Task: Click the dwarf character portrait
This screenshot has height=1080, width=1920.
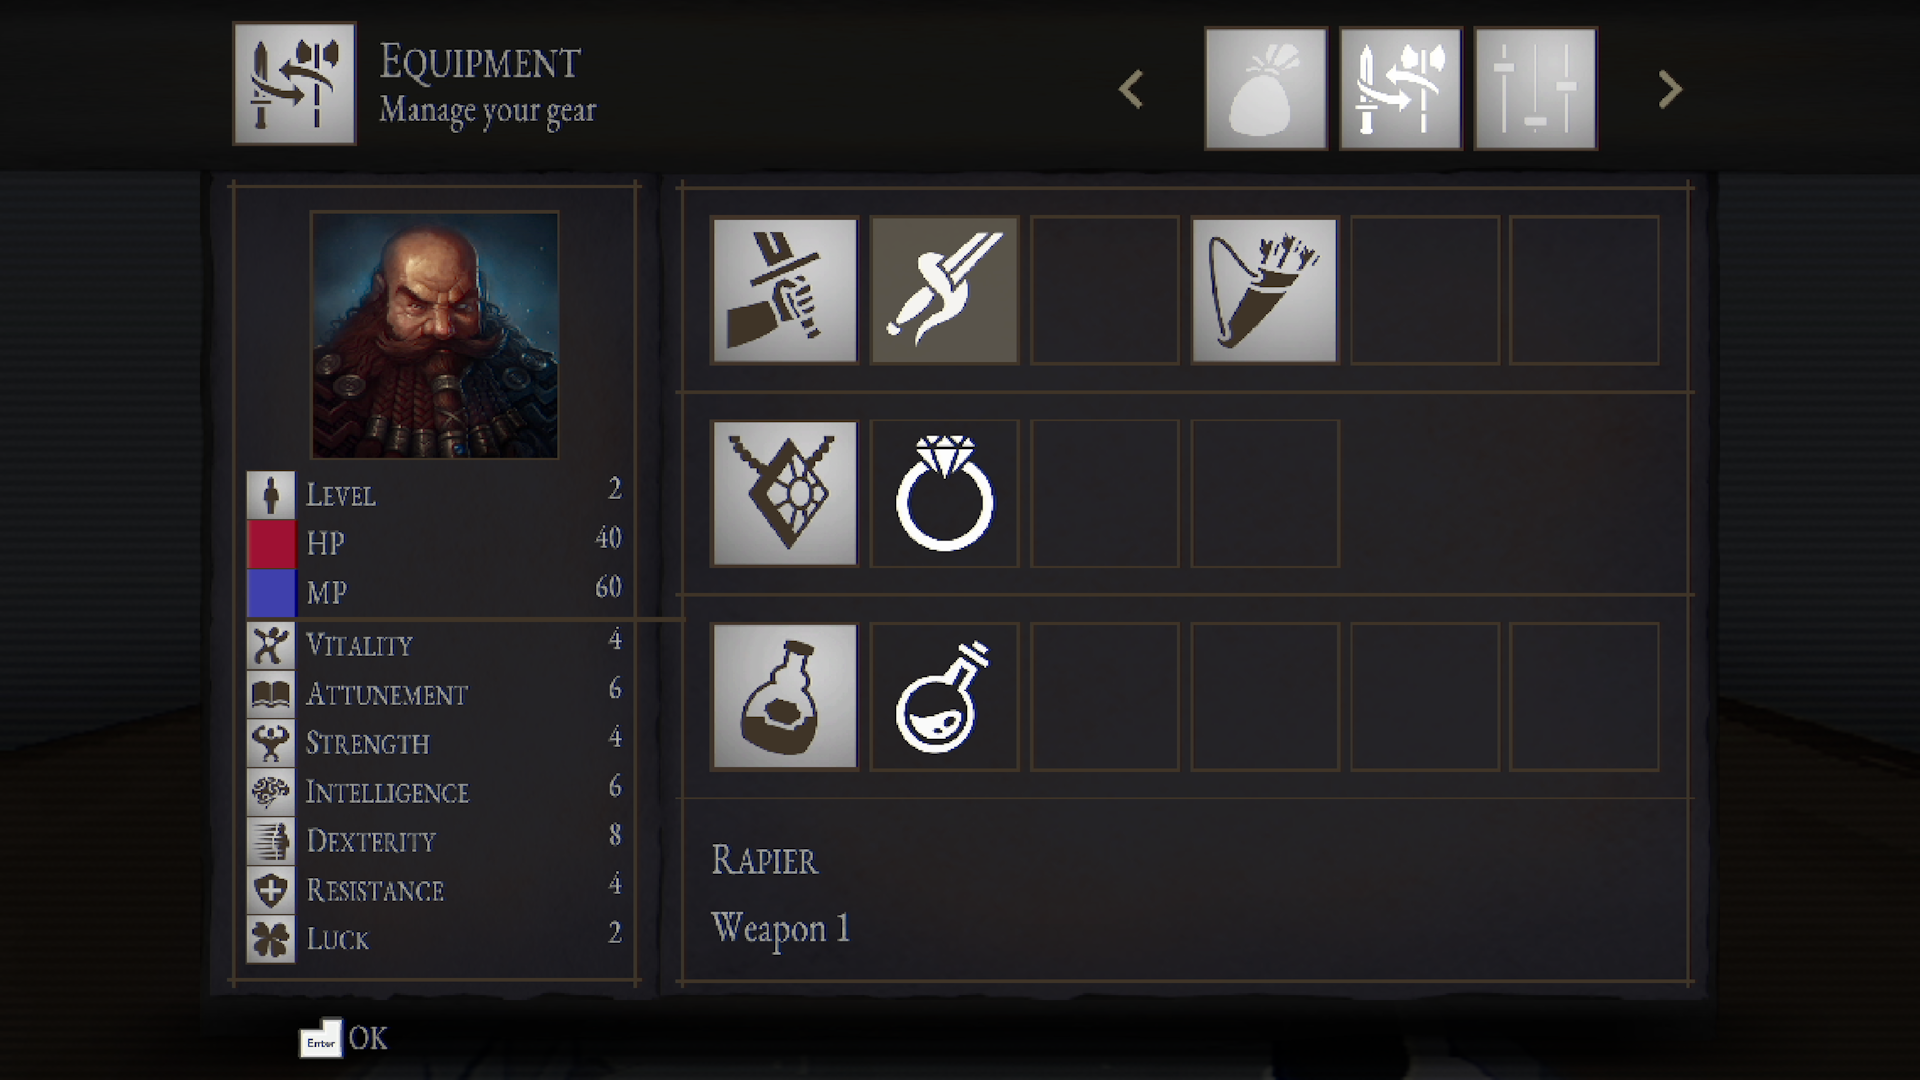Action: (434, 335)
